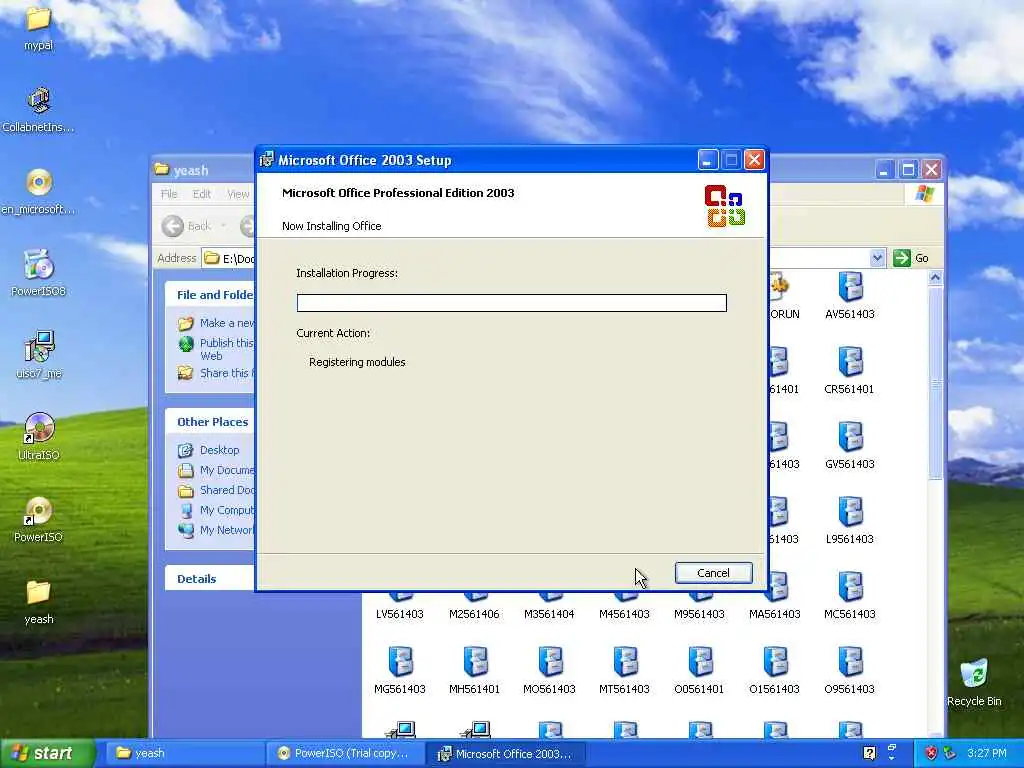Click the vertical scrollbar thumb in yeash
This screenshot has height=768, width=1024.
(x=935, y=383)
